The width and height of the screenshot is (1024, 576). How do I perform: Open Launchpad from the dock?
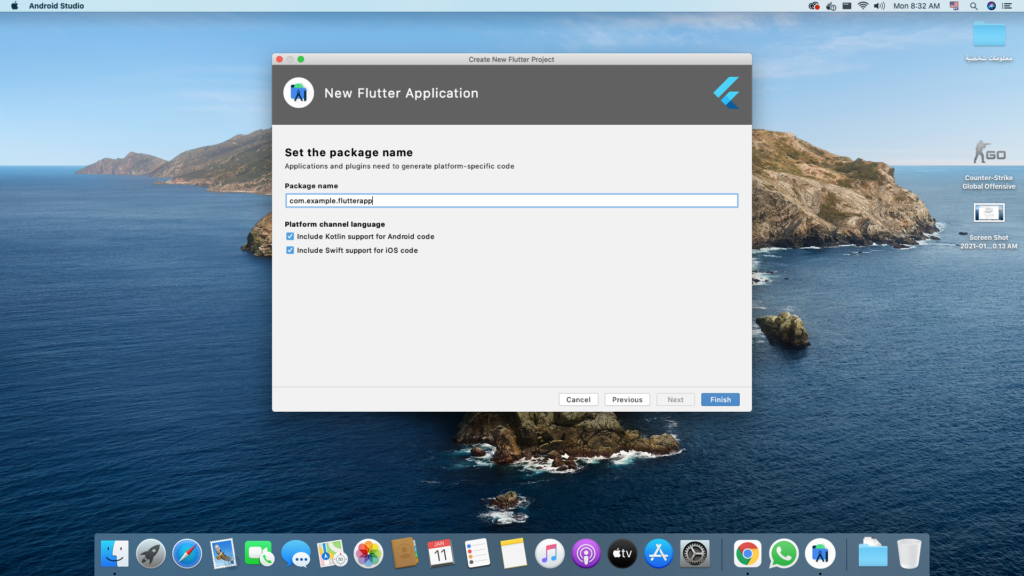(x=151, y=554)
